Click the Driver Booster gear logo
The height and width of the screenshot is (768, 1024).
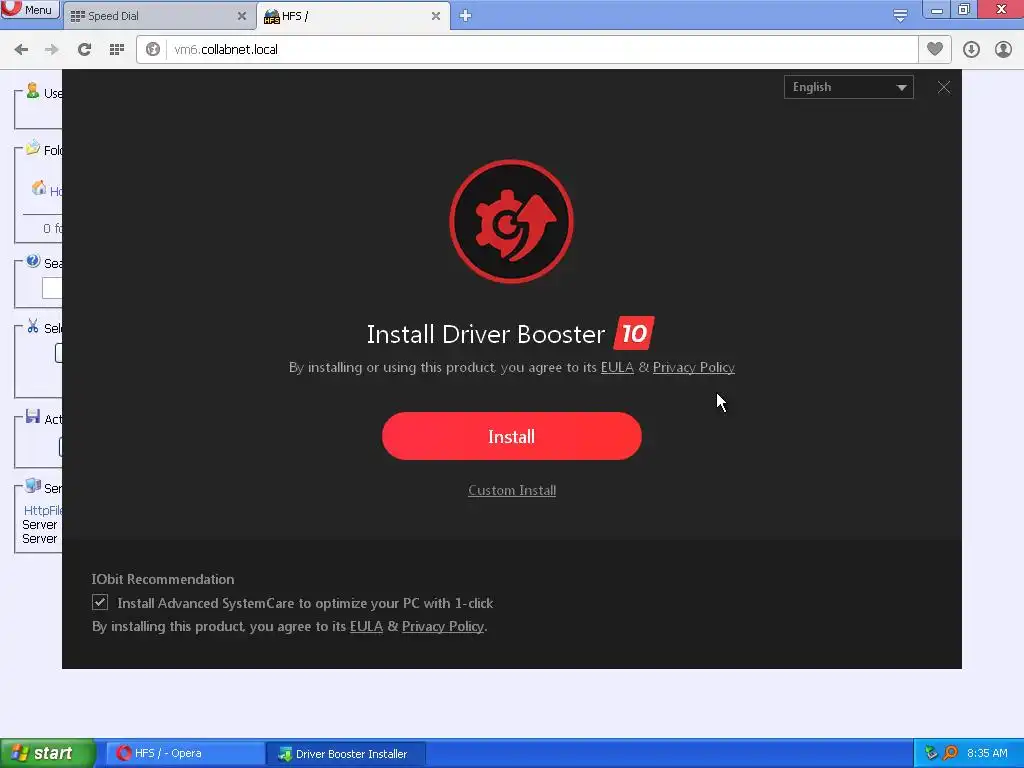click(x=511, y=221)
